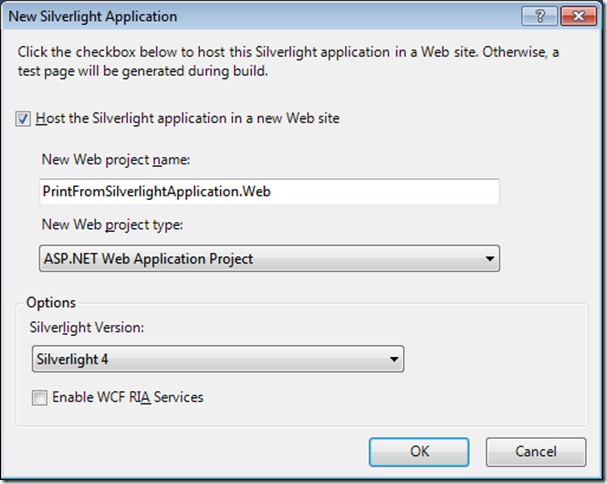
Task: Click the question mark Help button
Action: coord(539,16)
